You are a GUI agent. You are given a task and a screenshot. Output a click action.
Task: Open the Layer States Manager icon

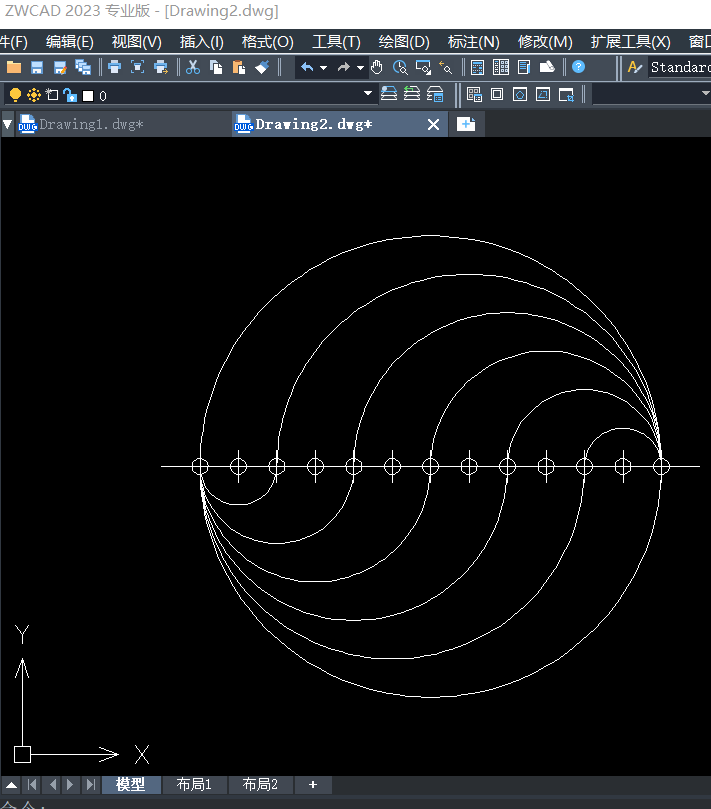tap(435, 93)
